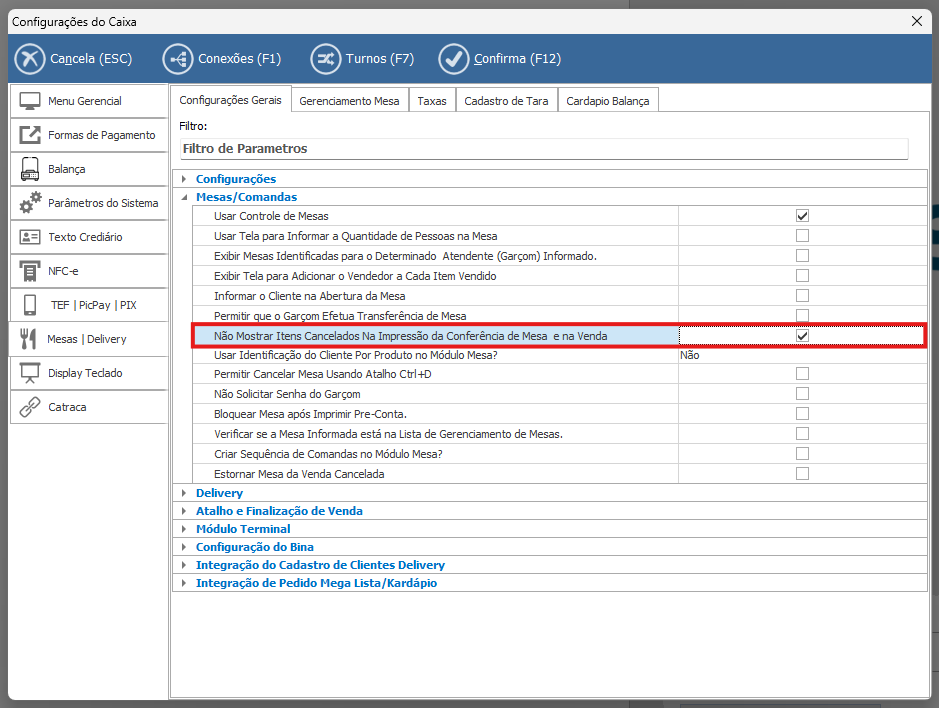Screen dimensions: 939x708
Task: Open Conexões (F1) share icon
Action: (x=177, y=59)
